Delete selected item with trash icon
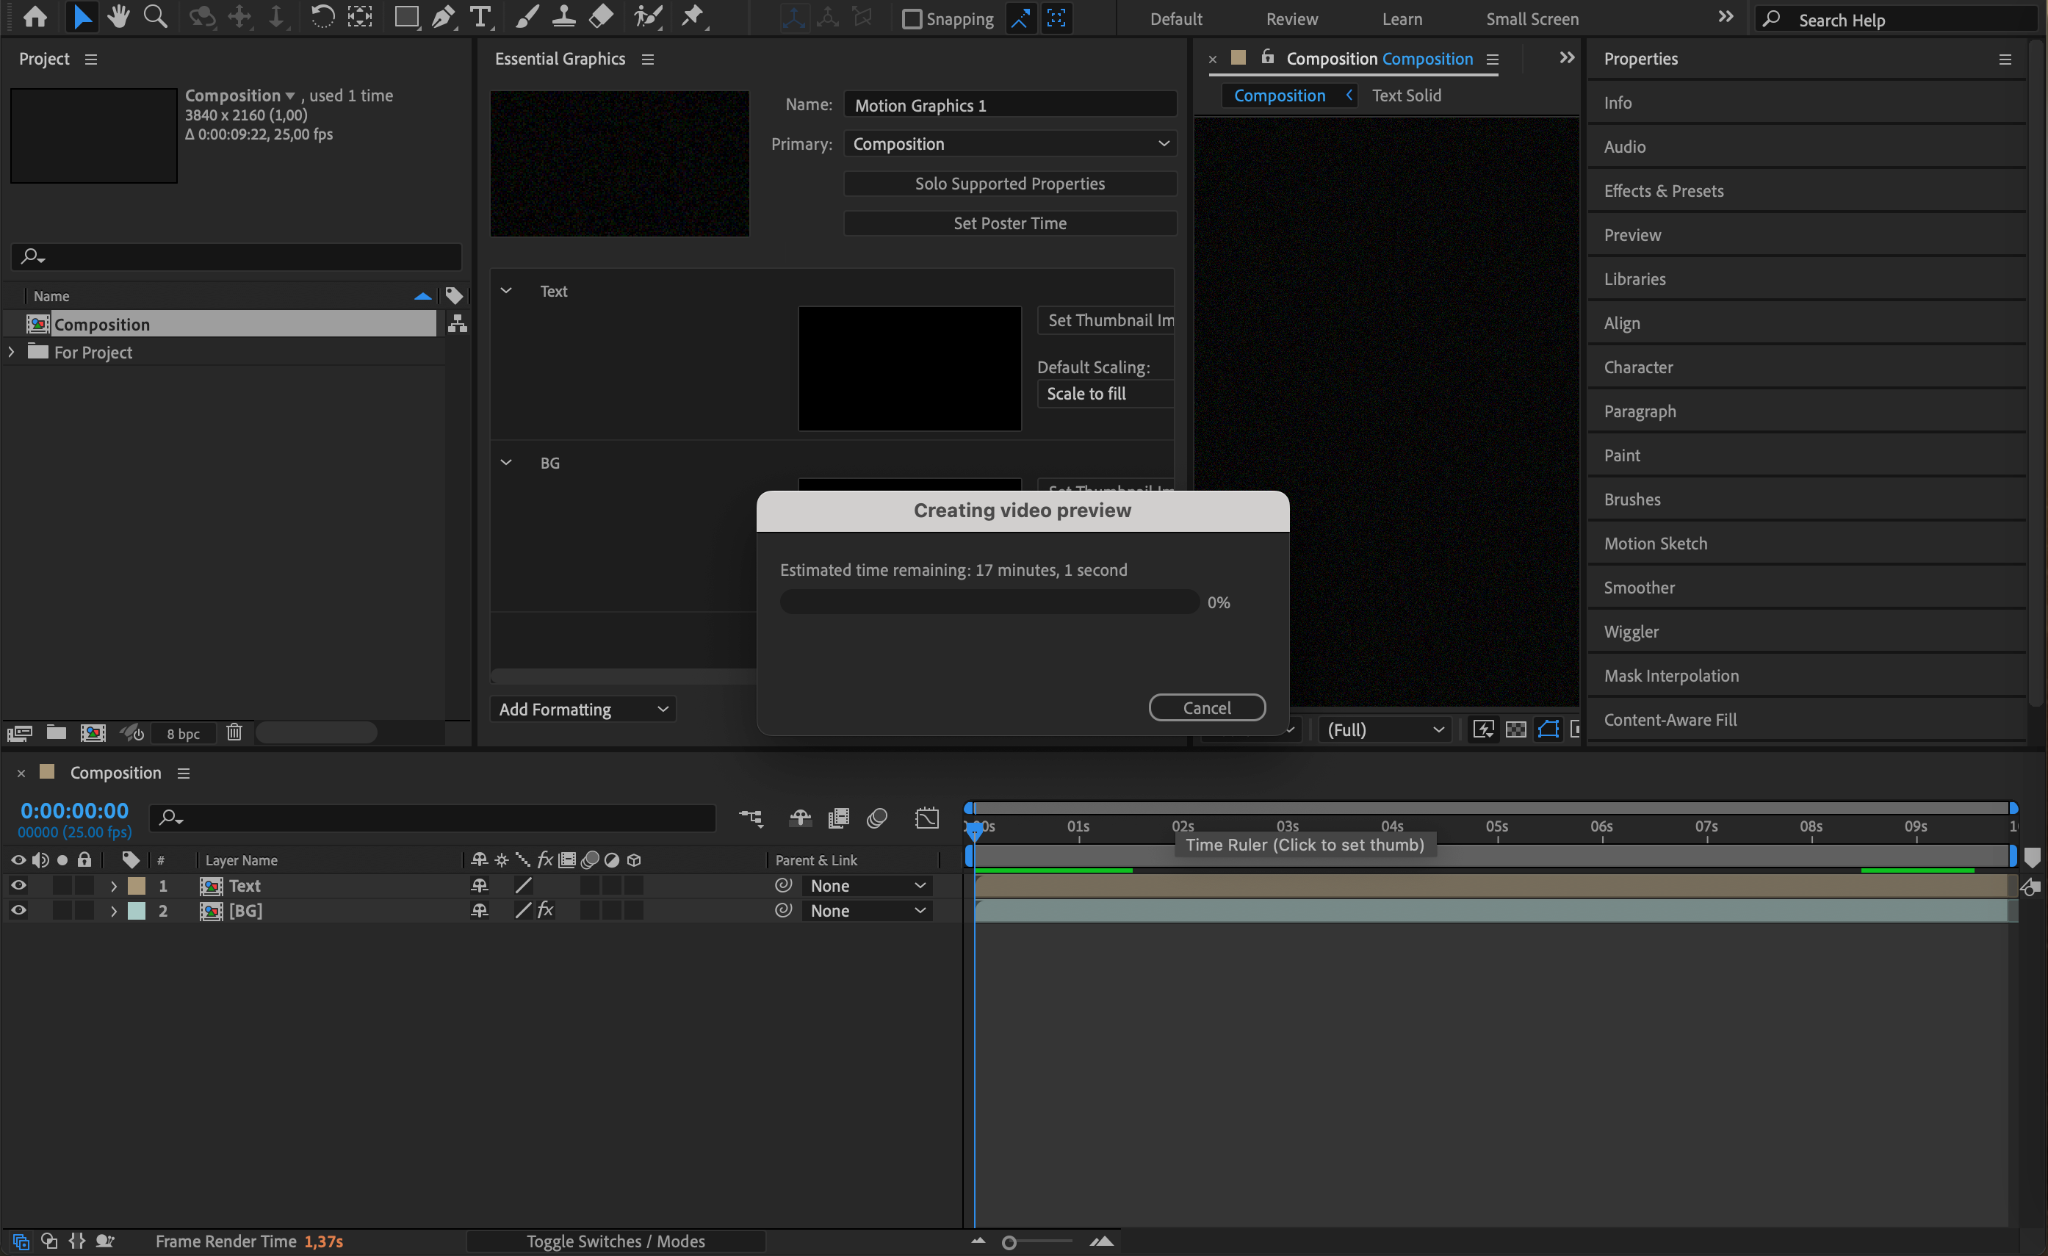 pos(234,733)
